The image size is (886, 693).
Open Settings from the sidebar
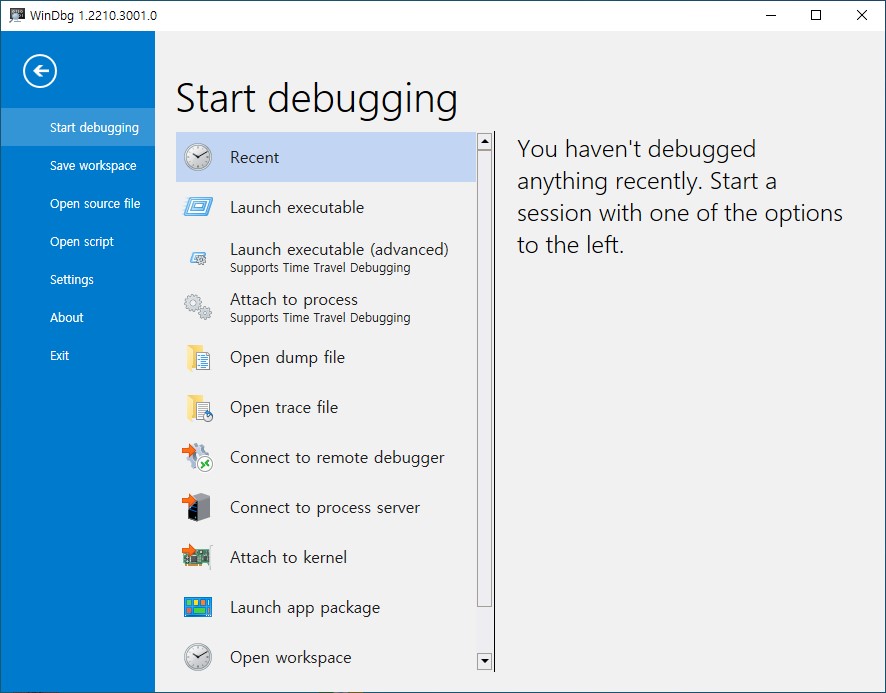coord(77,279)
